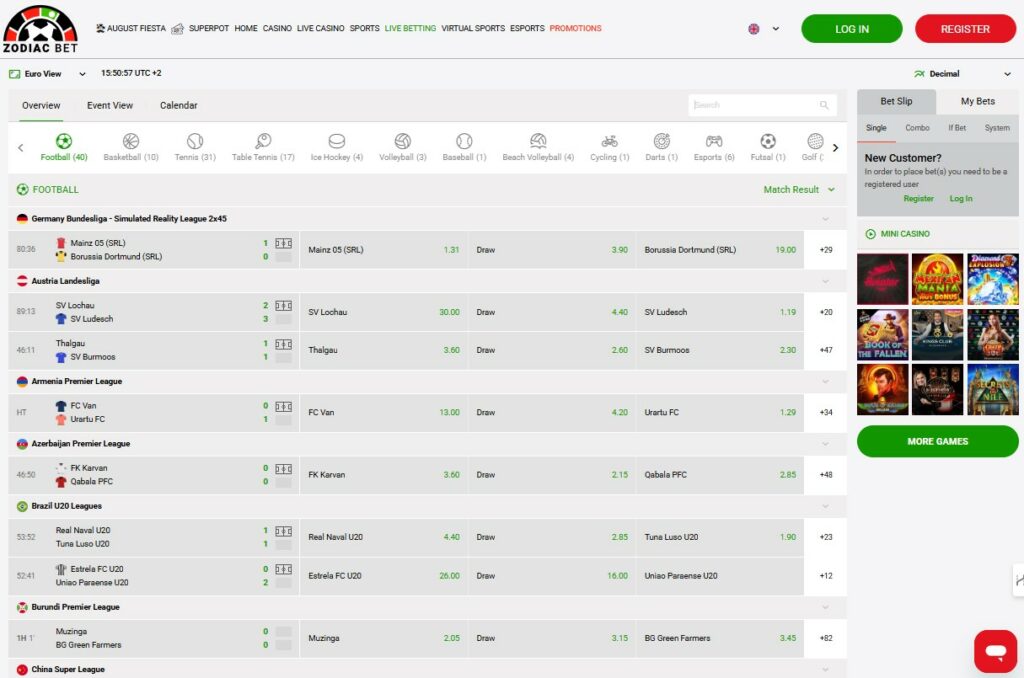The width and height of the screenshot is (1024, 678).
Task: Bet on Mainz 05 (SRL) at 1.31
Action: pyautogui.click(x=383, y=250)
